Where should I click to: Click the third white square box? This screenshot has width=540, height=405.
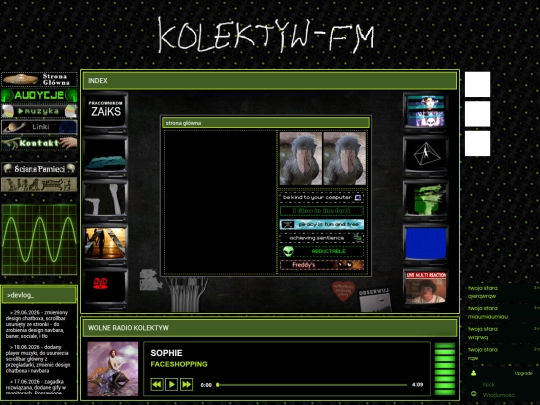(477, 143)
